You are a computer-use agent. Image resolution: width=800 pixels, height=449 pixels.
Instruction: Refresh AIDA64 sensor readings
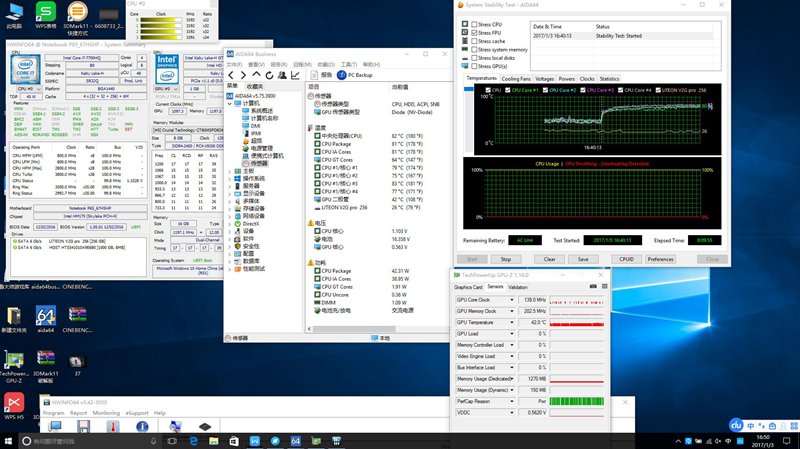click(269, 75)
